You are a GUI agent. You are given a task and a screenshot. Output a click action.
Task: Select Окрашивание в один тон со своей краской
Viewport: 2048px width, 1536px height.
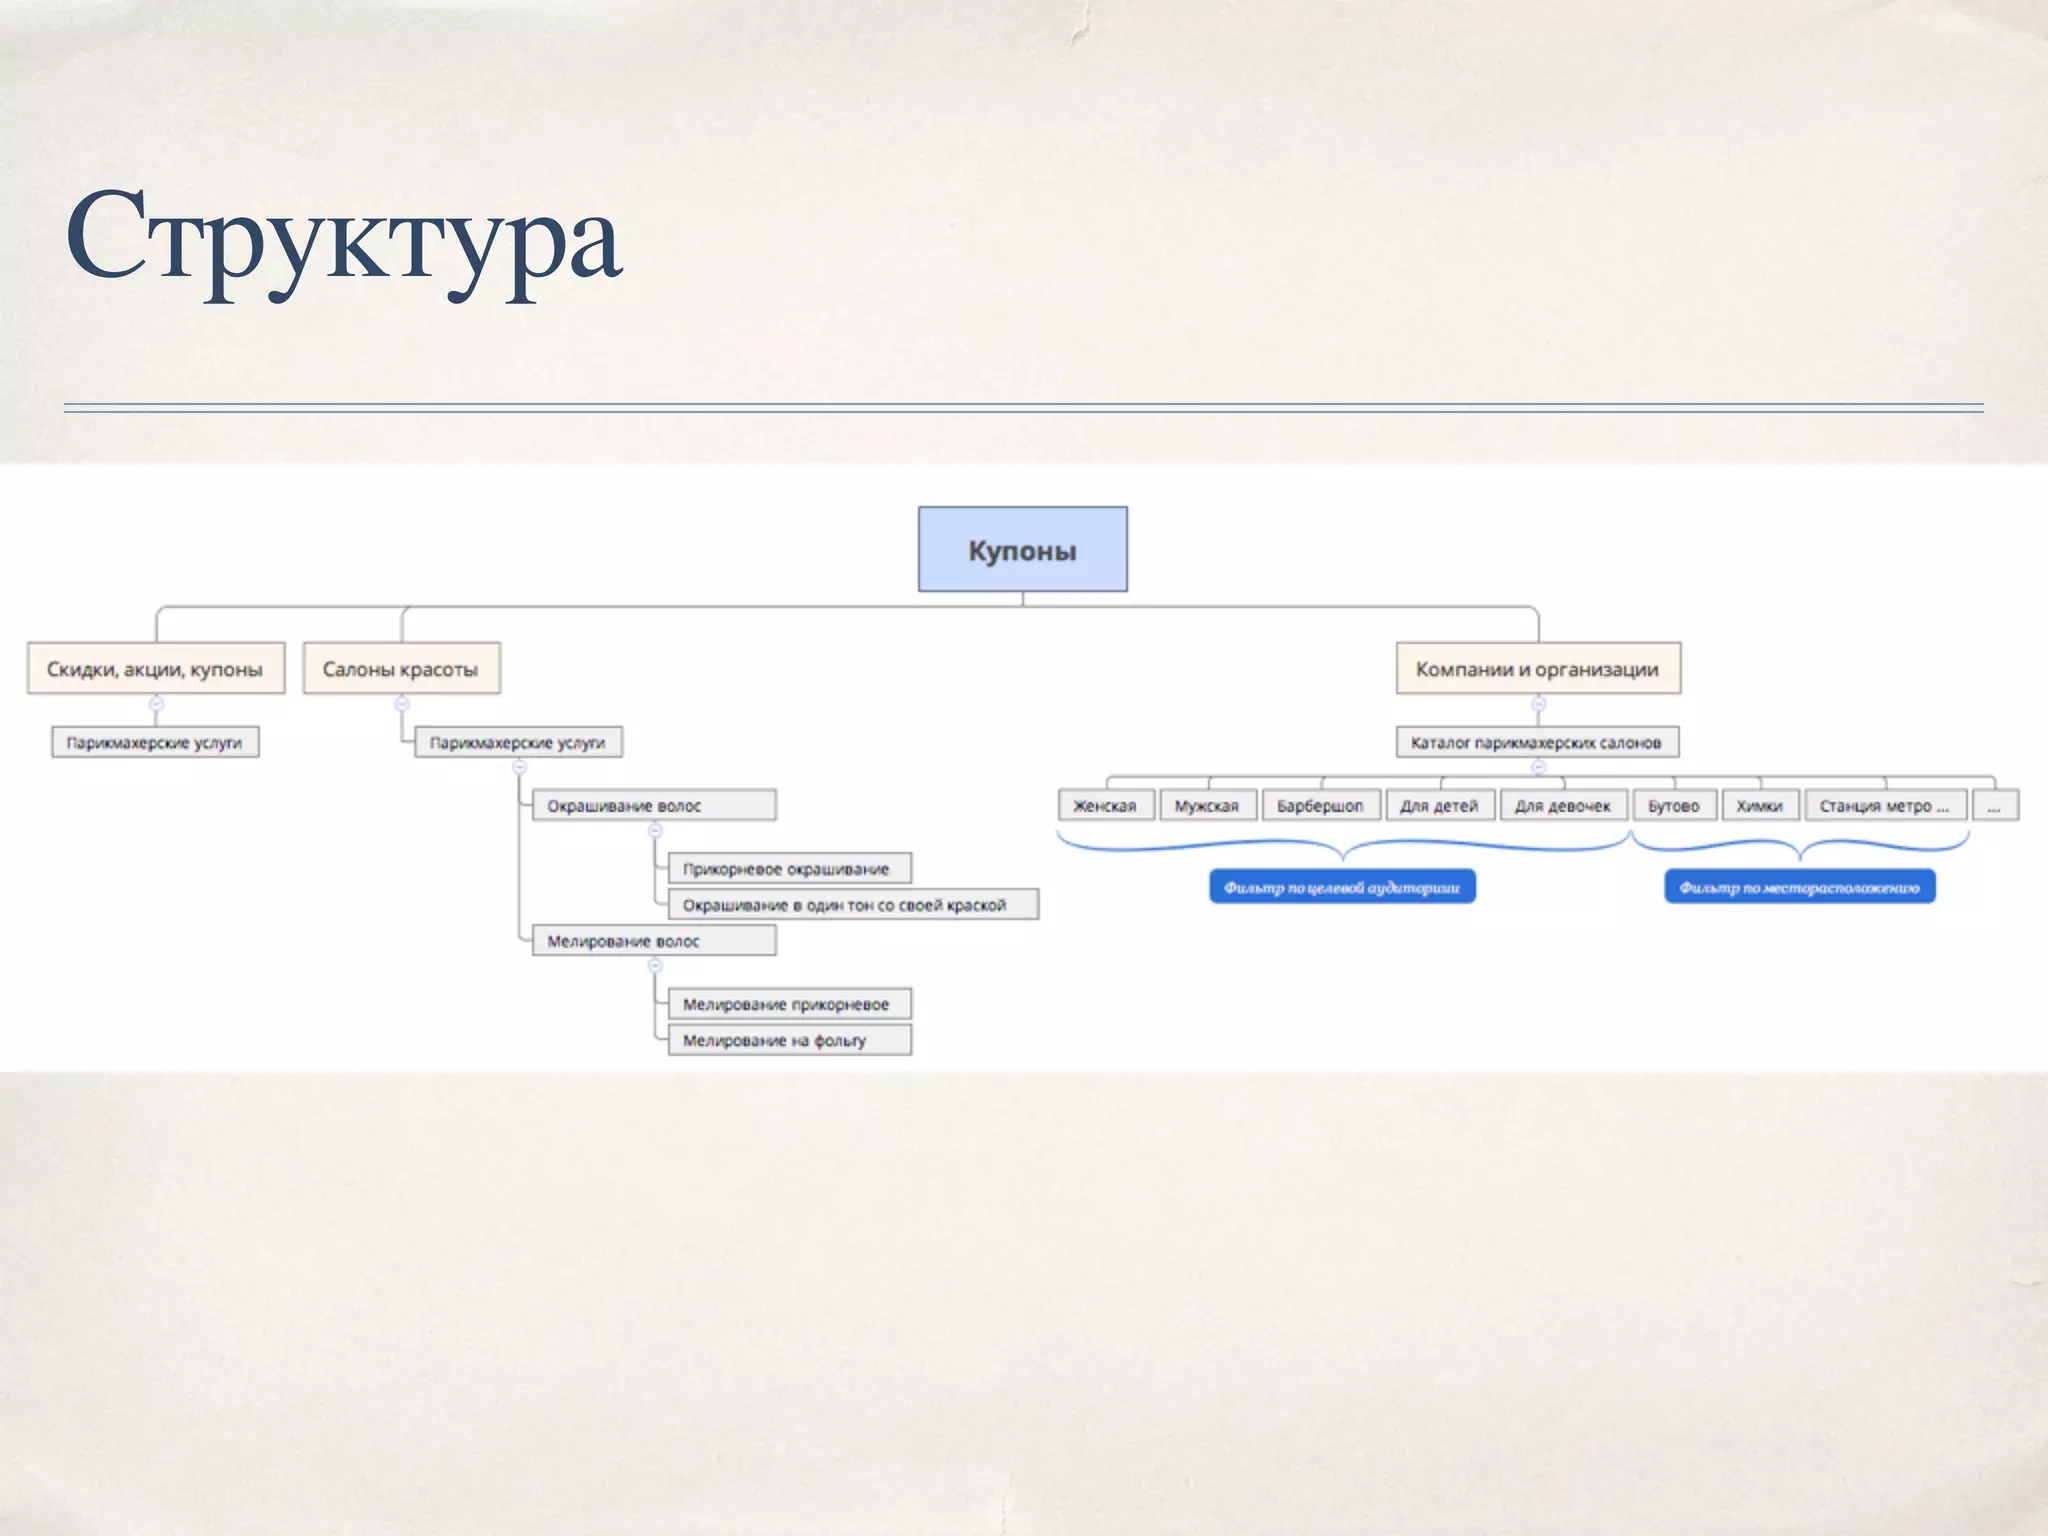854,904
